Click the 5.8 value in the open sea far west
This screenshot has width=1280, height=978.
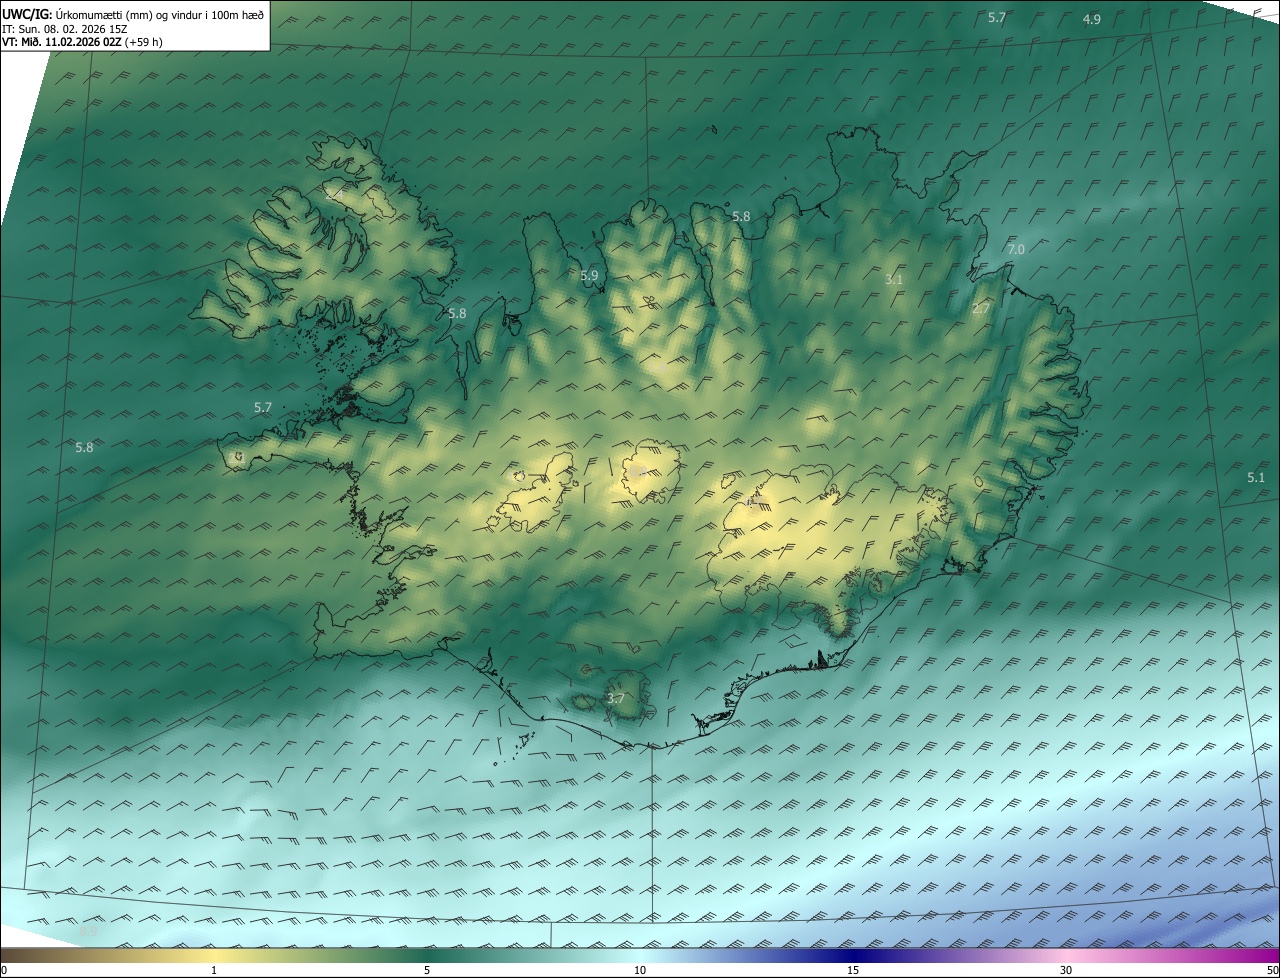click(84, 447)
